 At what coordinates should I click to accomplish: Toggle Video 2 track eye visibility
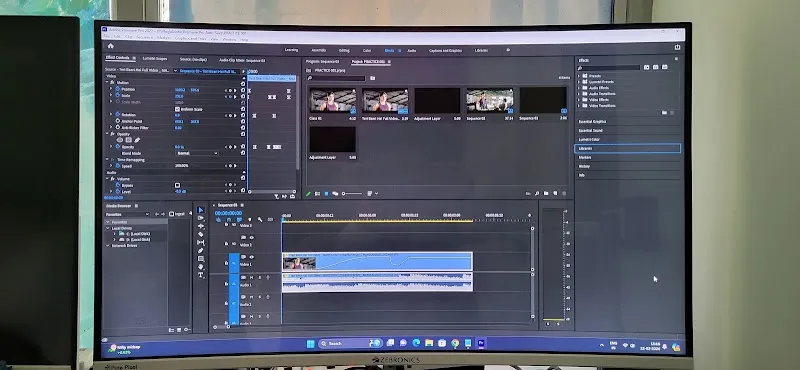251,237
